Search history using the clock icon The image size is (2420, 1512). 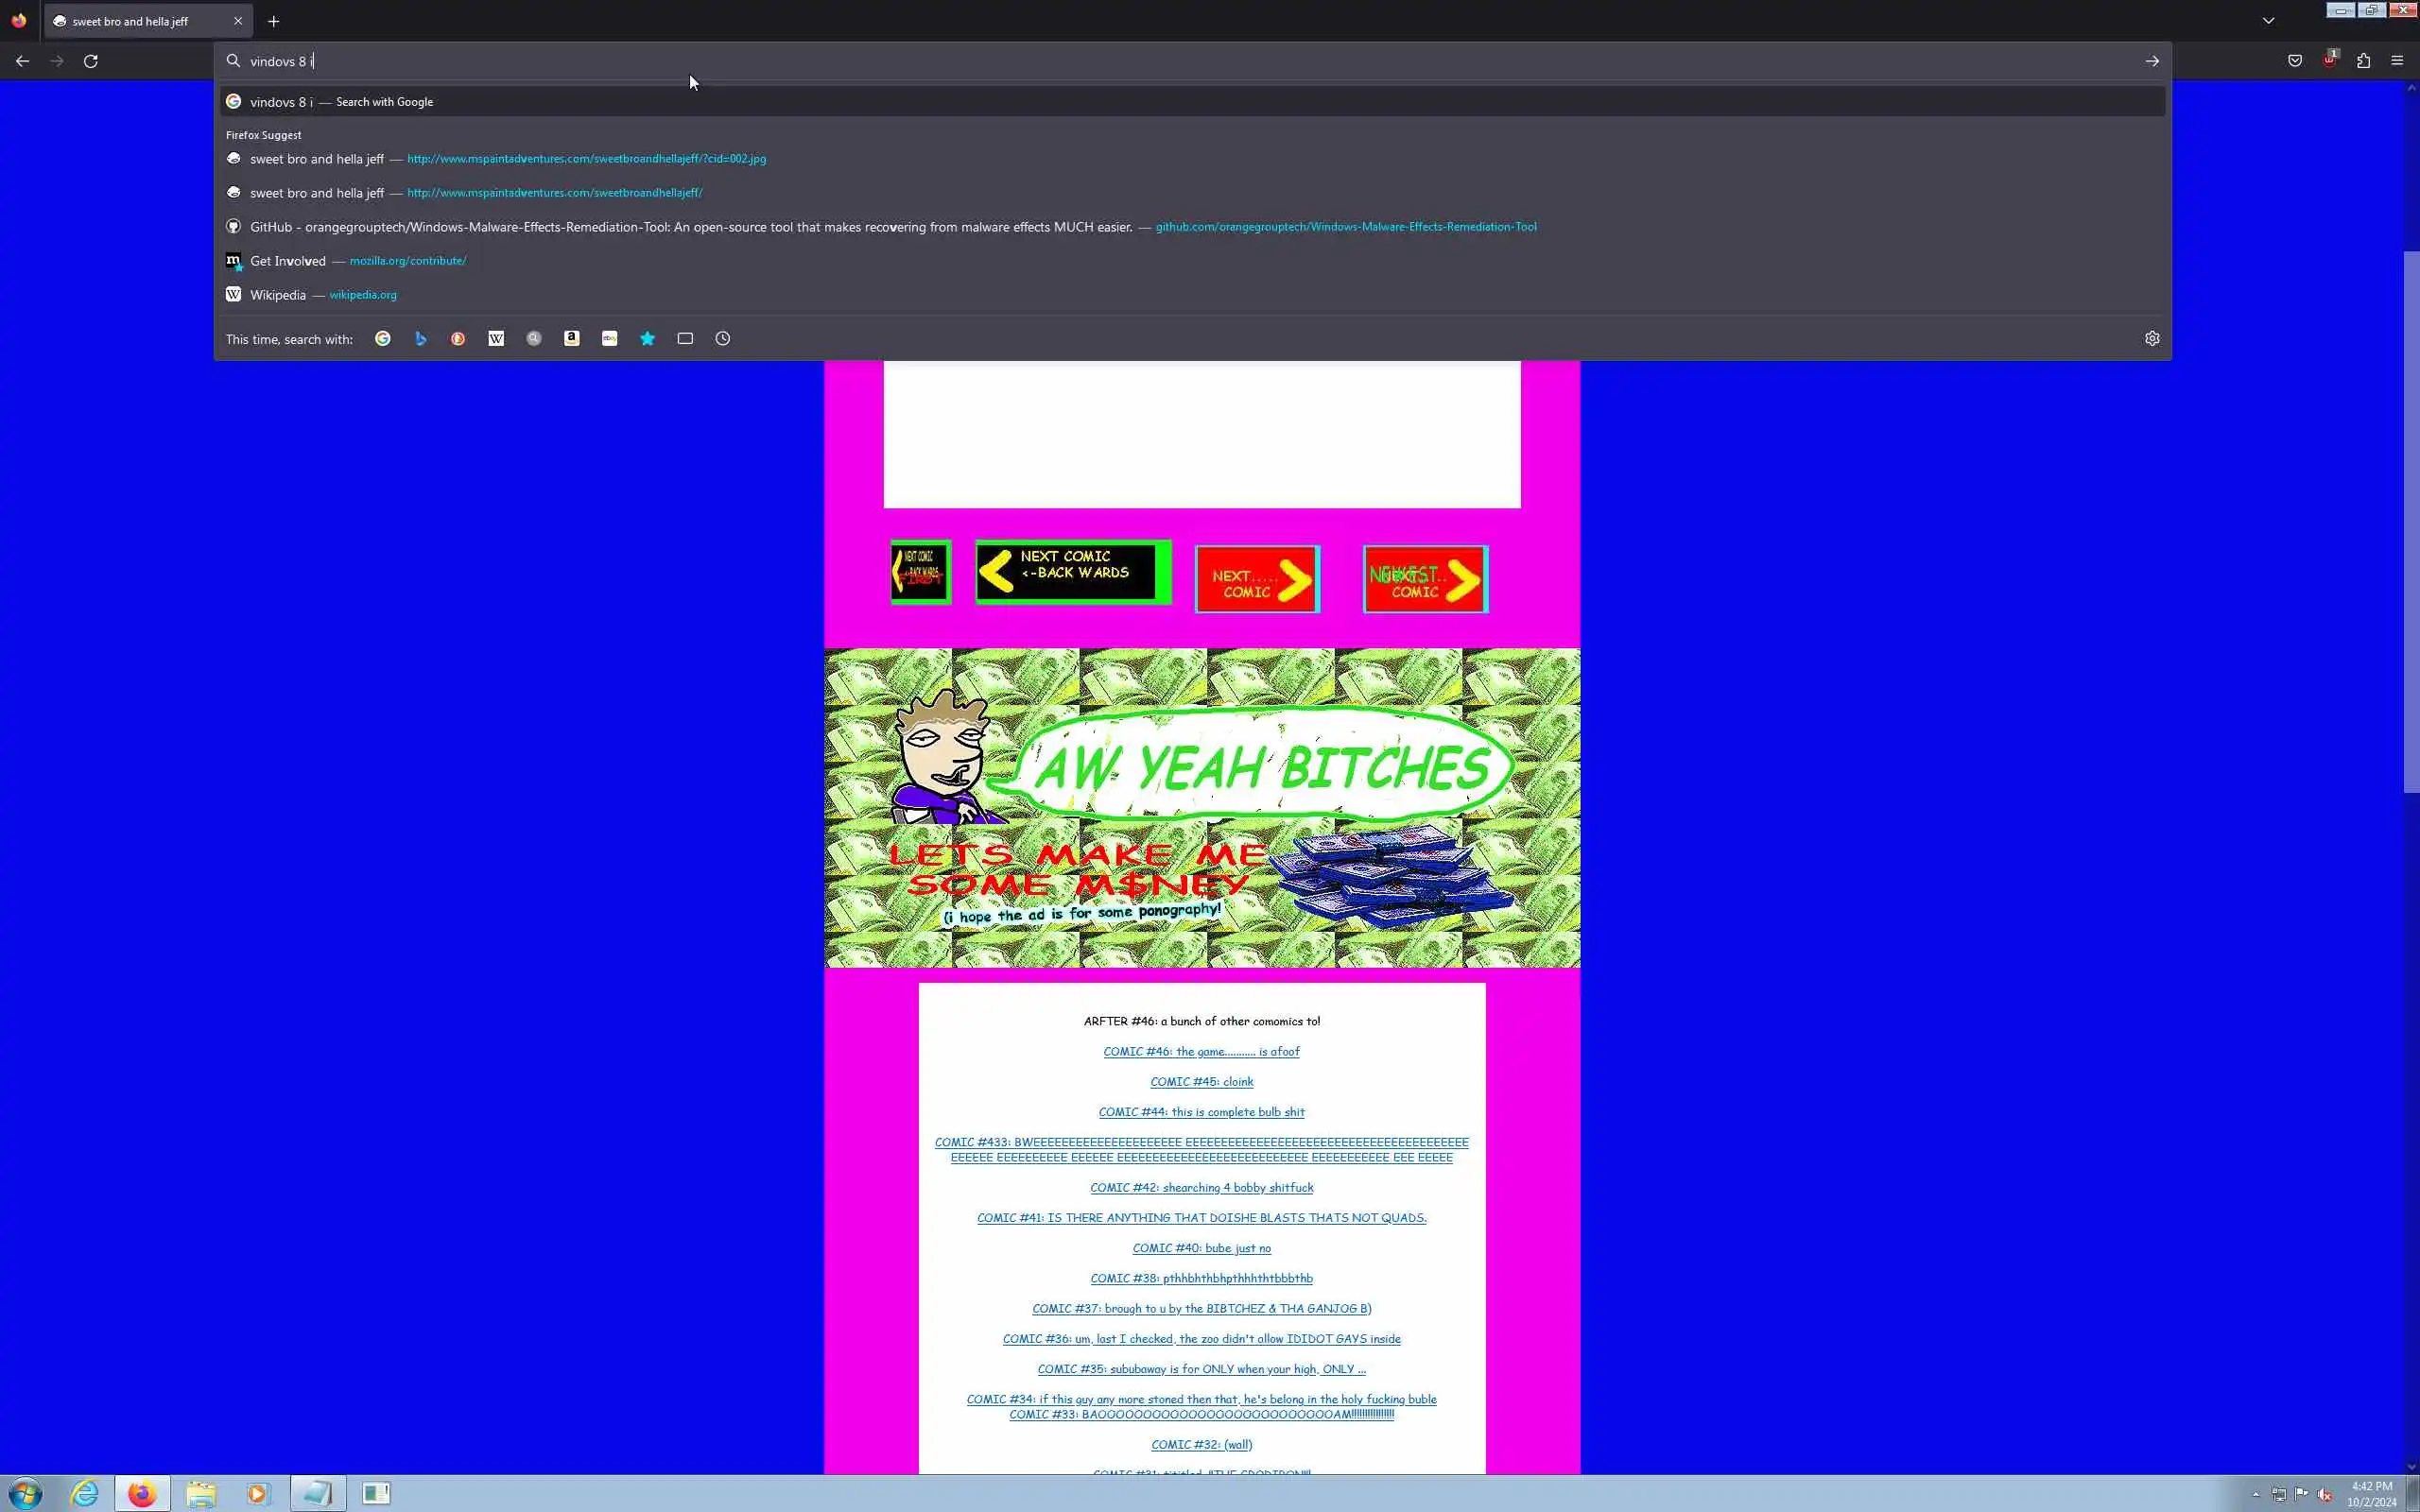[x=723, y=339]
